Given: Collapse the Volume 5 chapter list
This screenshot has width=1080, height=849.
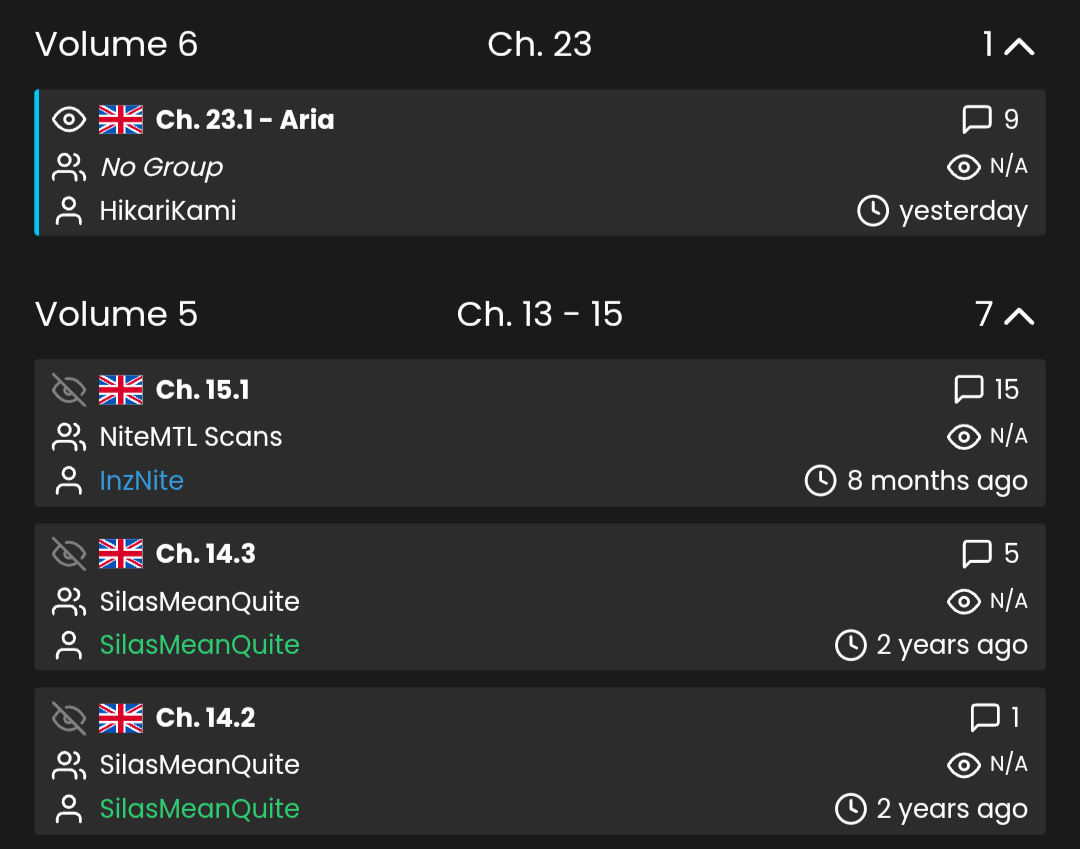Looking at the screenshot, I should [x=1018, y=315].
